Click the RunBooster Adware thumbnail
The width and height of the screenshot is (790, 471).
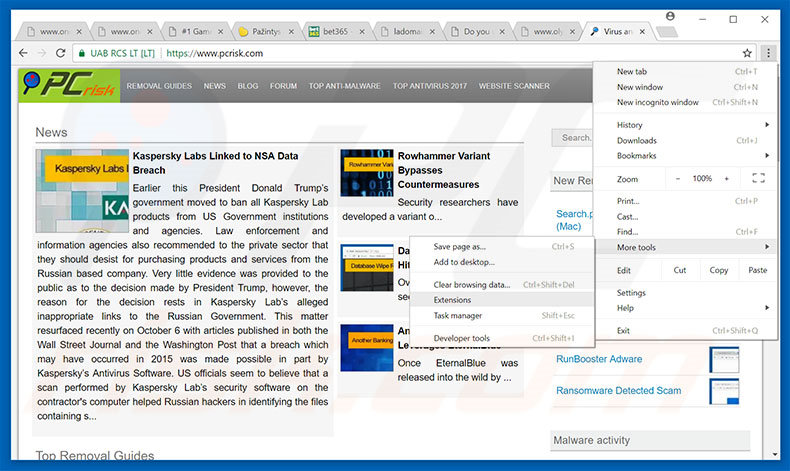pyautogui.click(x=724, y=360)
